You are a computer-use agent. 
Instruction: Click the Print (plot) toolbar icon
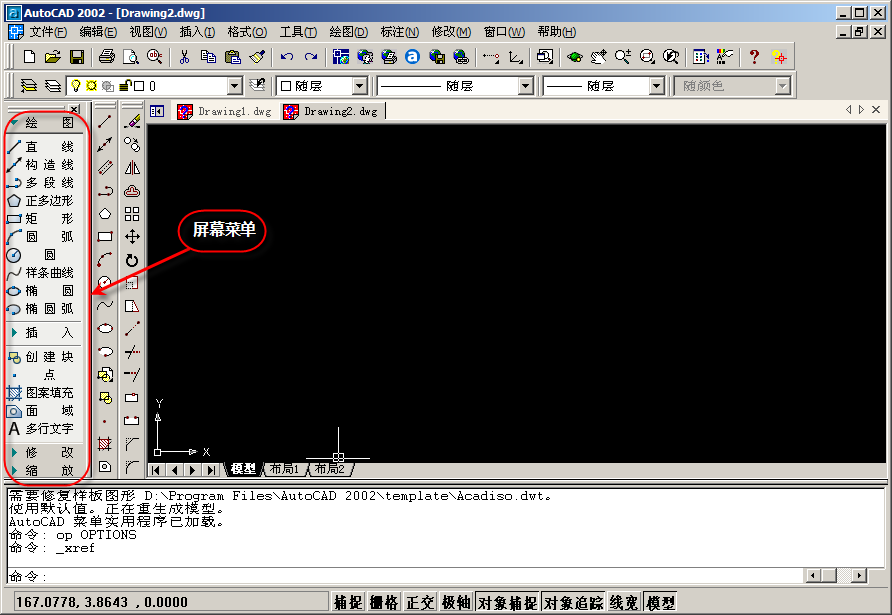(107, 57)
